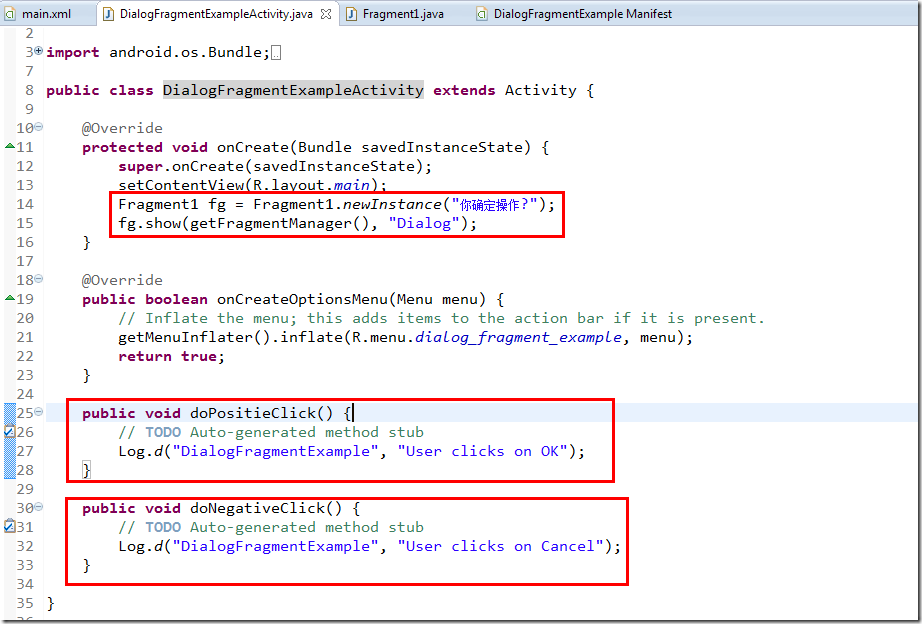
Task: Click the @Override annotation on line 10
Action: [x=122, y=128]
